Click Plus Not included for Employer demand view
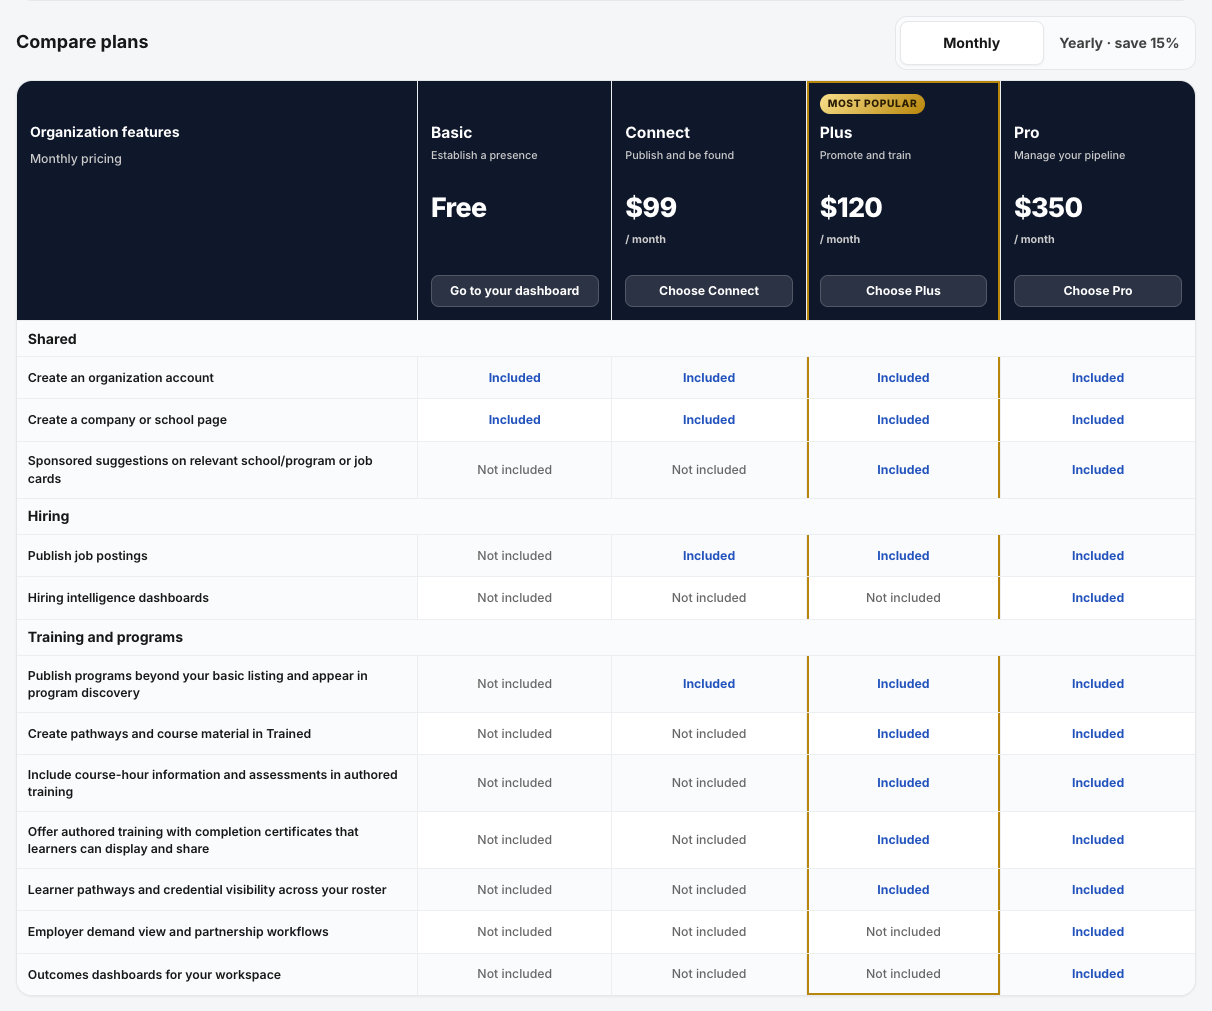 click(x=903, y=932)
